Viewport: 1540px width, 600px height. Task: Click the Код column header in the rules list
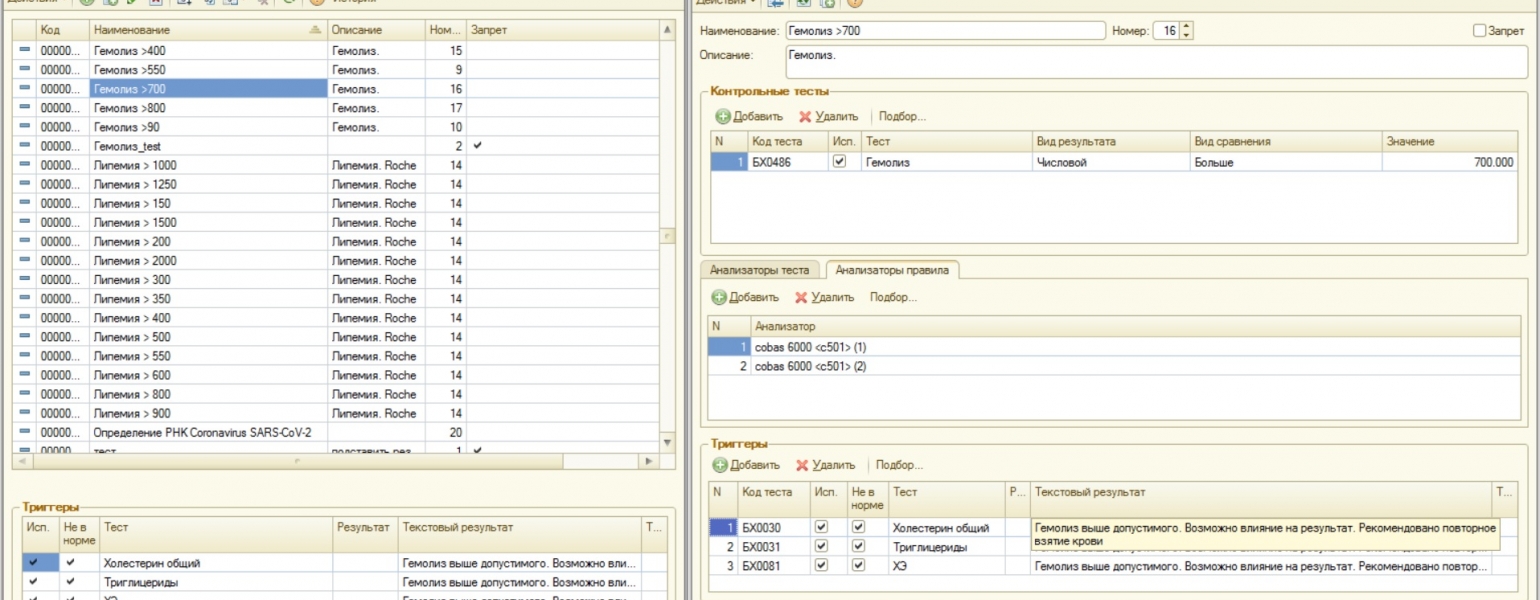pos(62,31)
